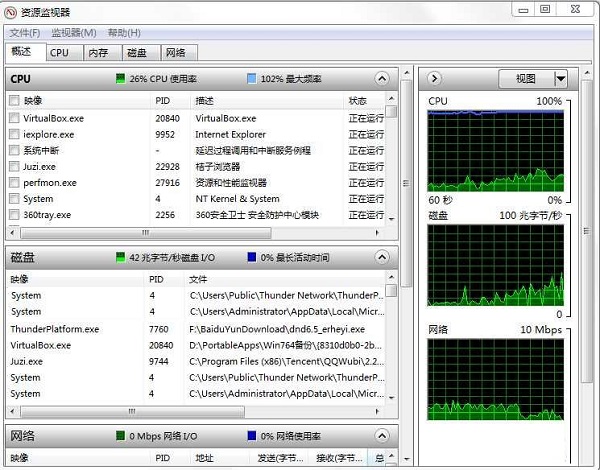
Task: Tick the iexplore.exe process checkbox
Action: coord(14,134)
